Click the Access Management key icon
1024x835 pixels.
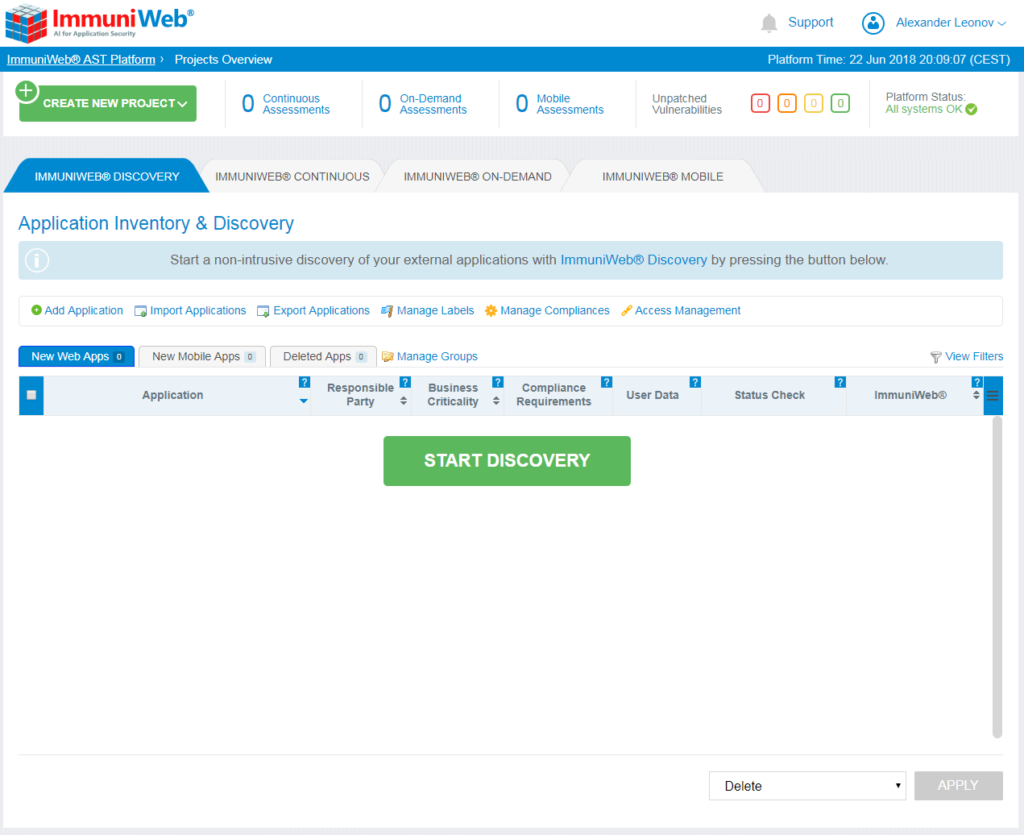626,311
